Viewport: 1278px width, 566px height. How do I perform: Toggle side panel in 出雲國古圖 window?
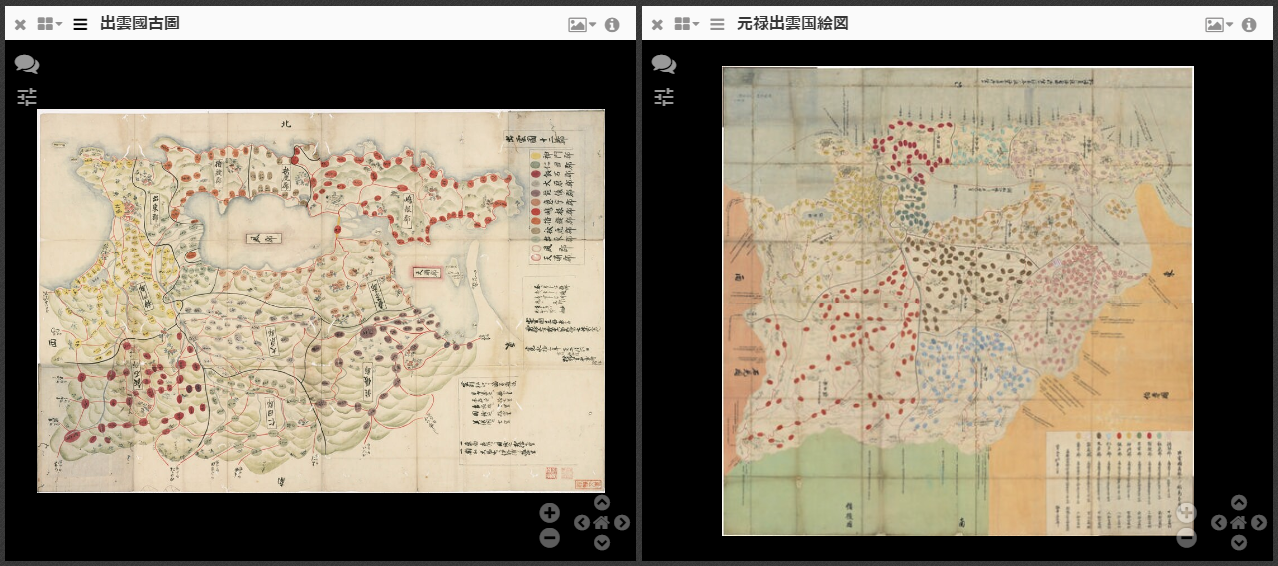tap(80, 24)
